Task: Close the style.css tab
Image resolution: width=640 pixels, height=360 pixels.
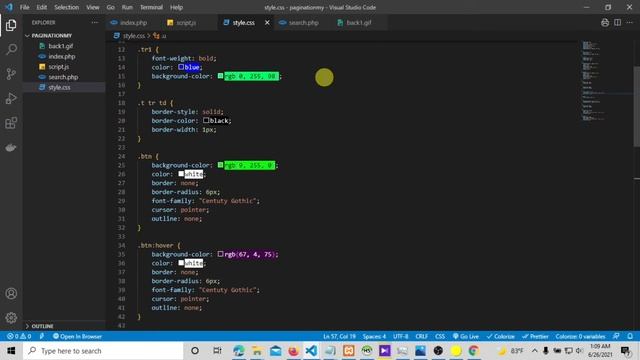Action: pos(267,23)
